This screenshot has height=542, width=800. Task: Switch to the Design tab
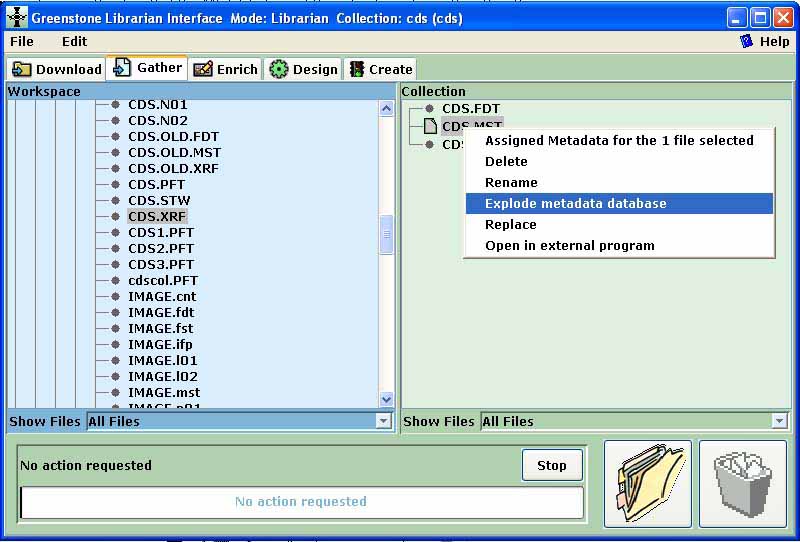pyautogui.click(x=304, y=69)
